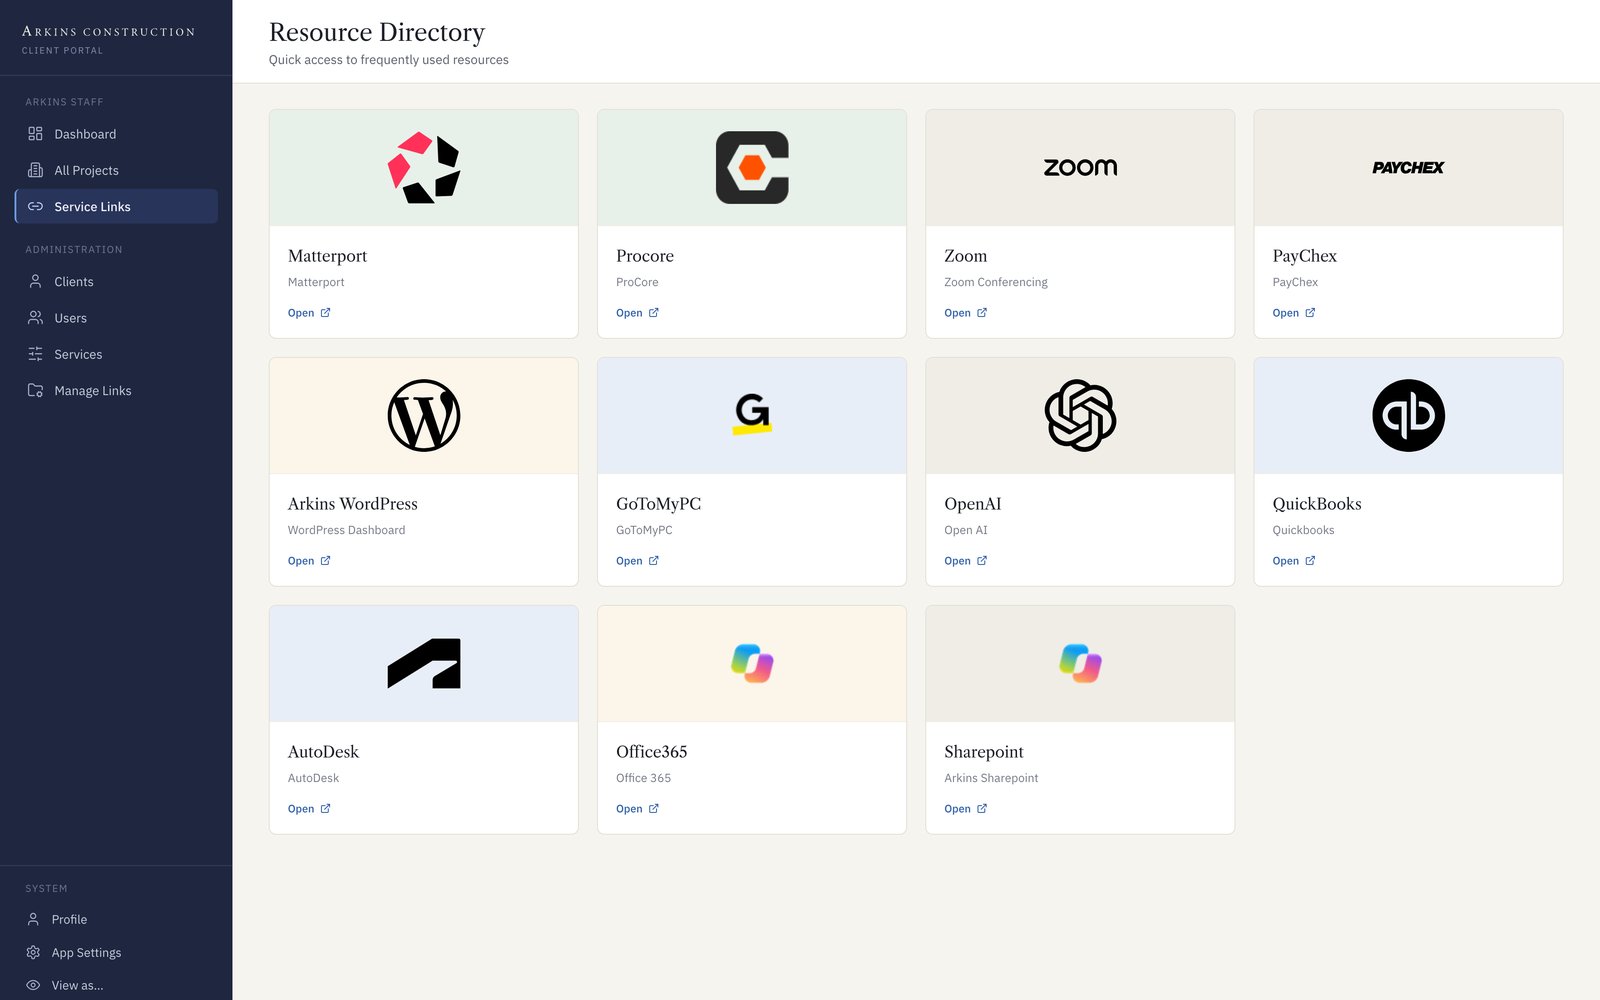
Task: Click the Procore logo icon
Action: pyautogui.click(x=752, y=168)
